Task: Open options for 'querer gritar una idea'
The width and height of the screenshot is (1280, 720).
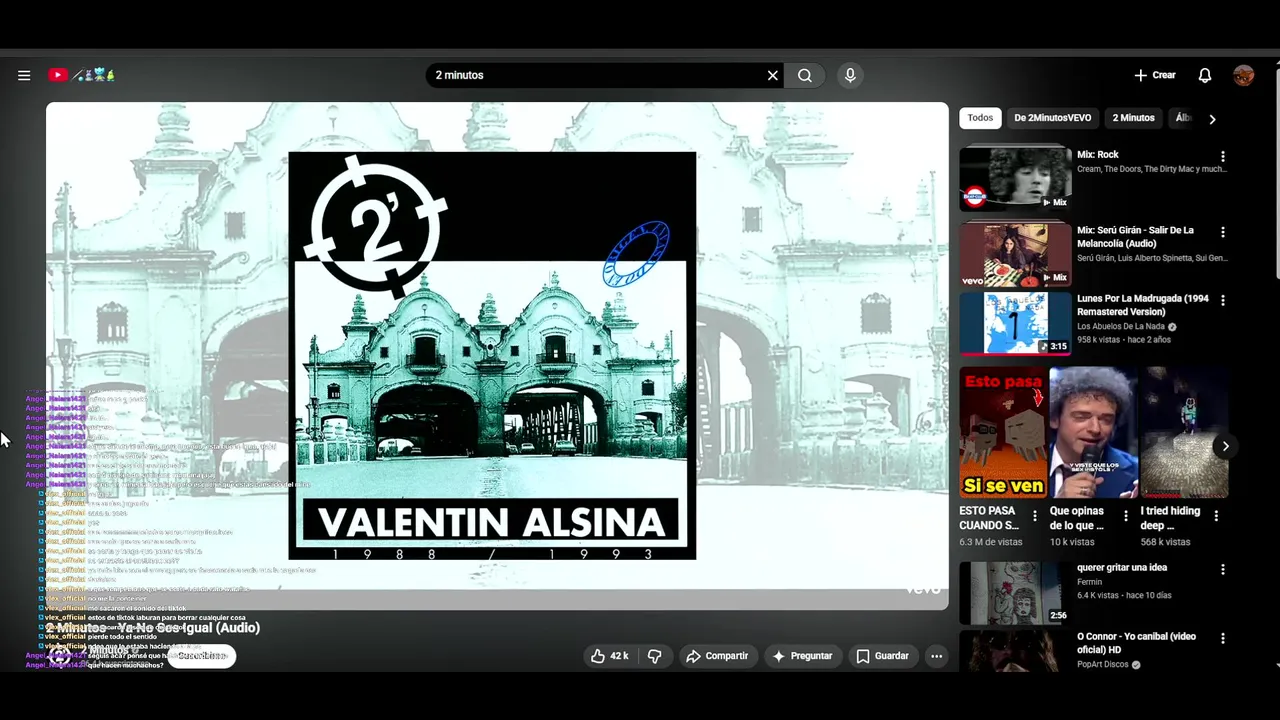Action: 1222,570
